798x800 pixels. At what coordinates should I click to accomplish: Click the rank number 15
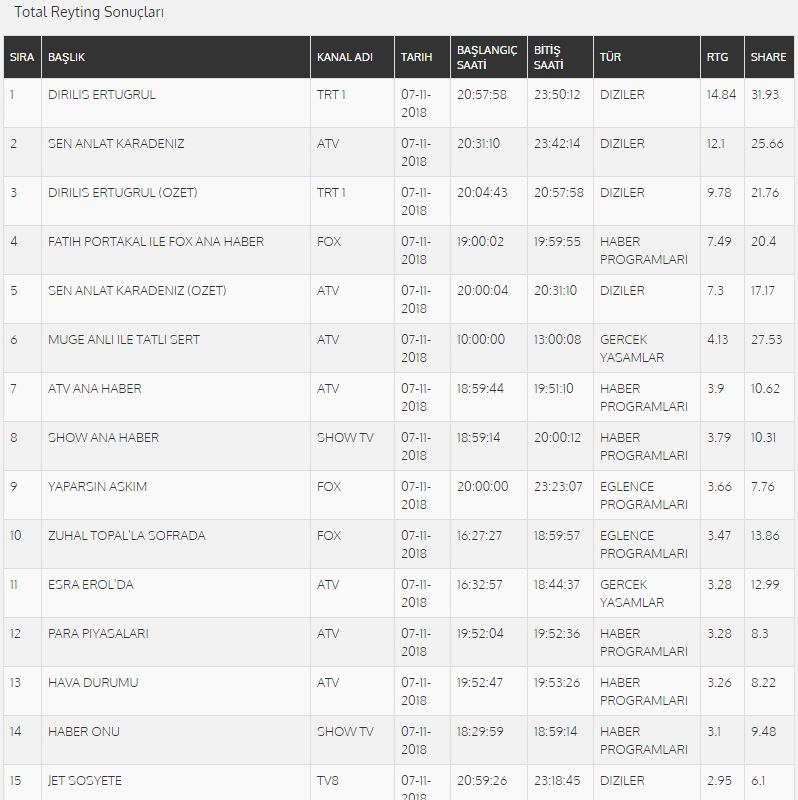tap(15, 781)
